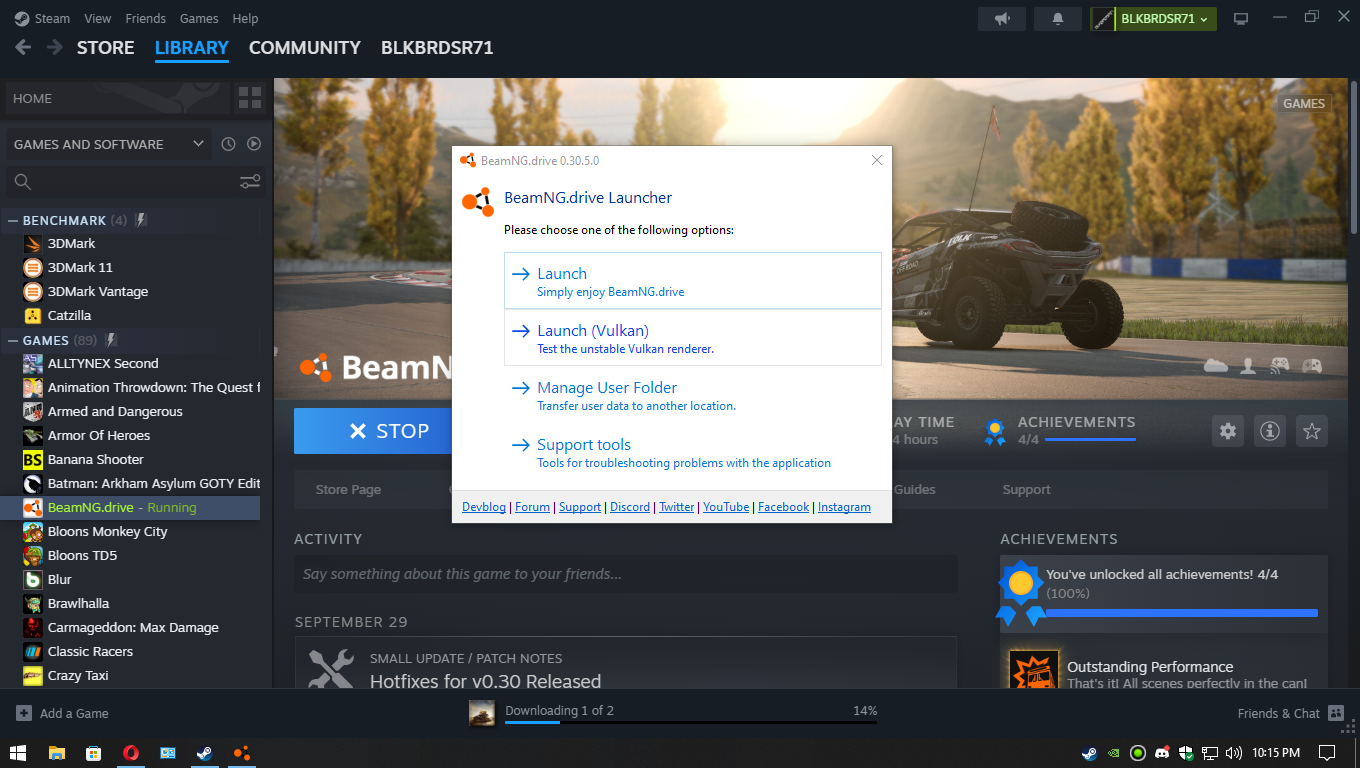This screenshot has height=768, width=1360.
Task: Collapse the BENCHMARK category
Action: pyautogui.click(x=13, y=220)
